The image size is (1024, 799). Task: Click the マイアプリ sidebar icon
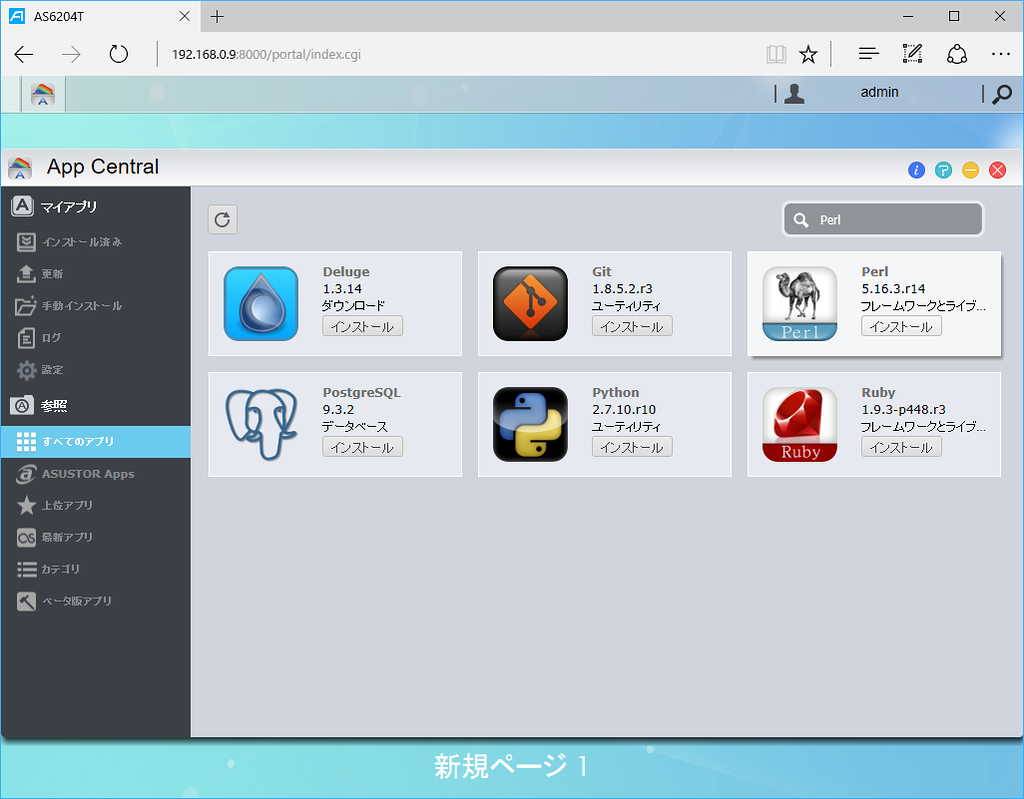[22, 206]
